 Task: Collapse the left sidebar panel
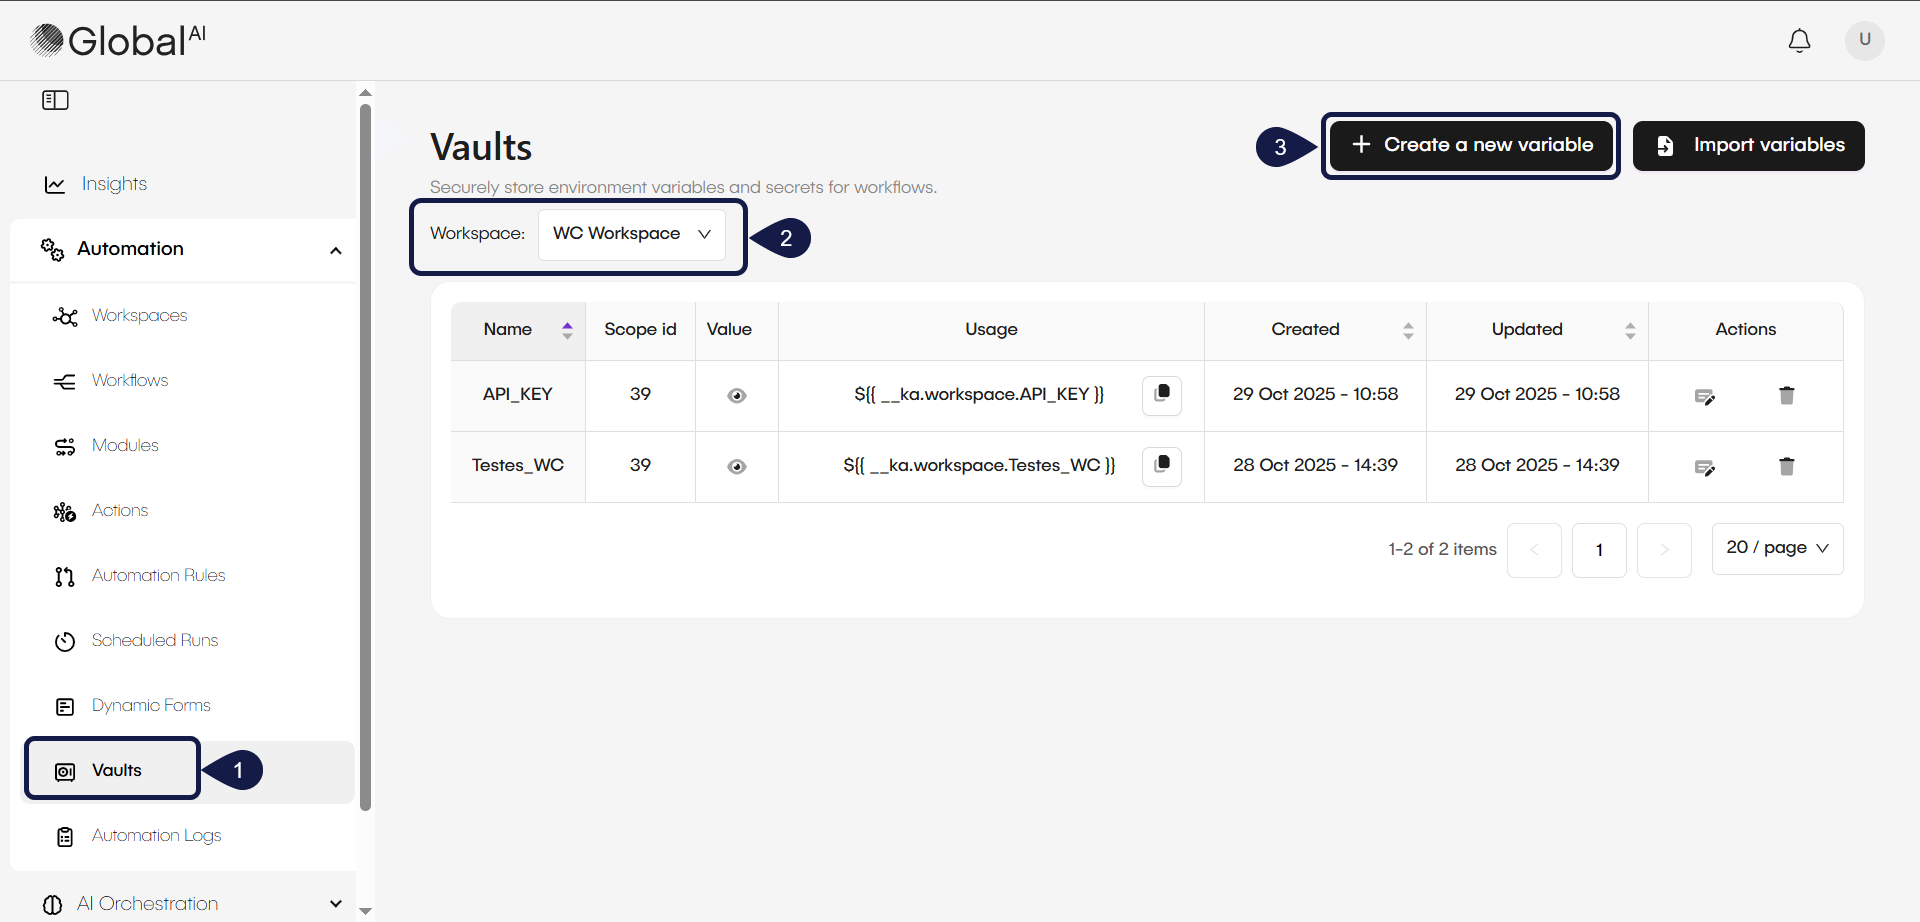pyautogui.click(x=55, y=100)
